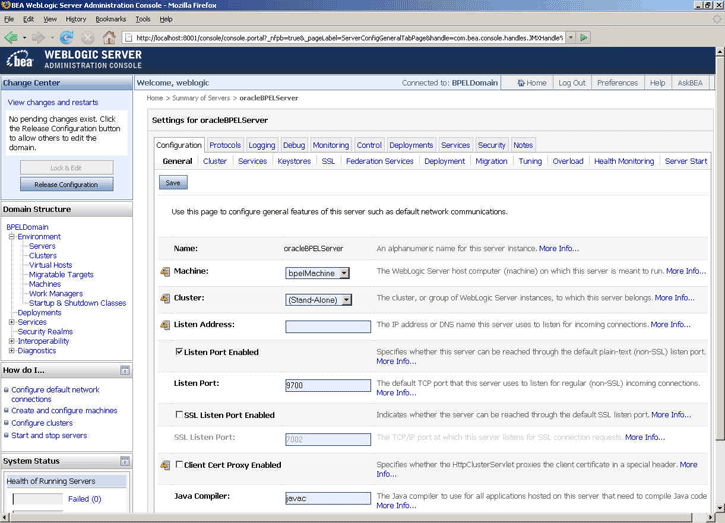725x523 pixels.
Task: Open the Bookmarks menu
Action: pyautogui.click(x=111, y=19)
